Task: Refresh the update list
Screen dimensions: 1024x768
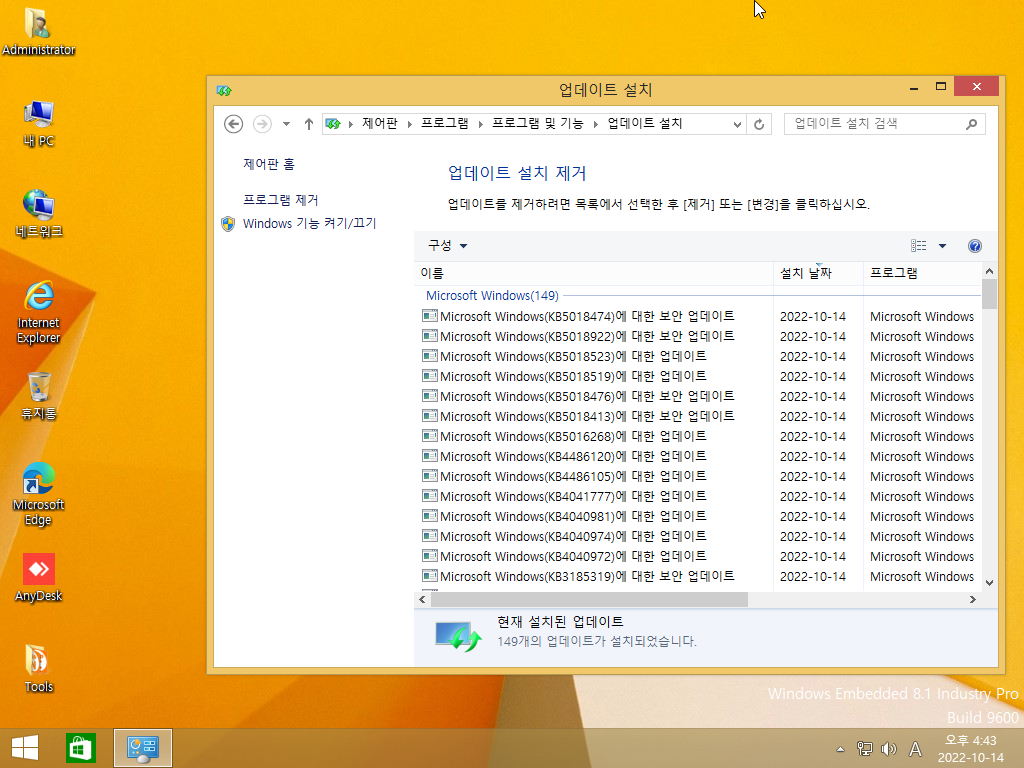Action: (759, 124)
